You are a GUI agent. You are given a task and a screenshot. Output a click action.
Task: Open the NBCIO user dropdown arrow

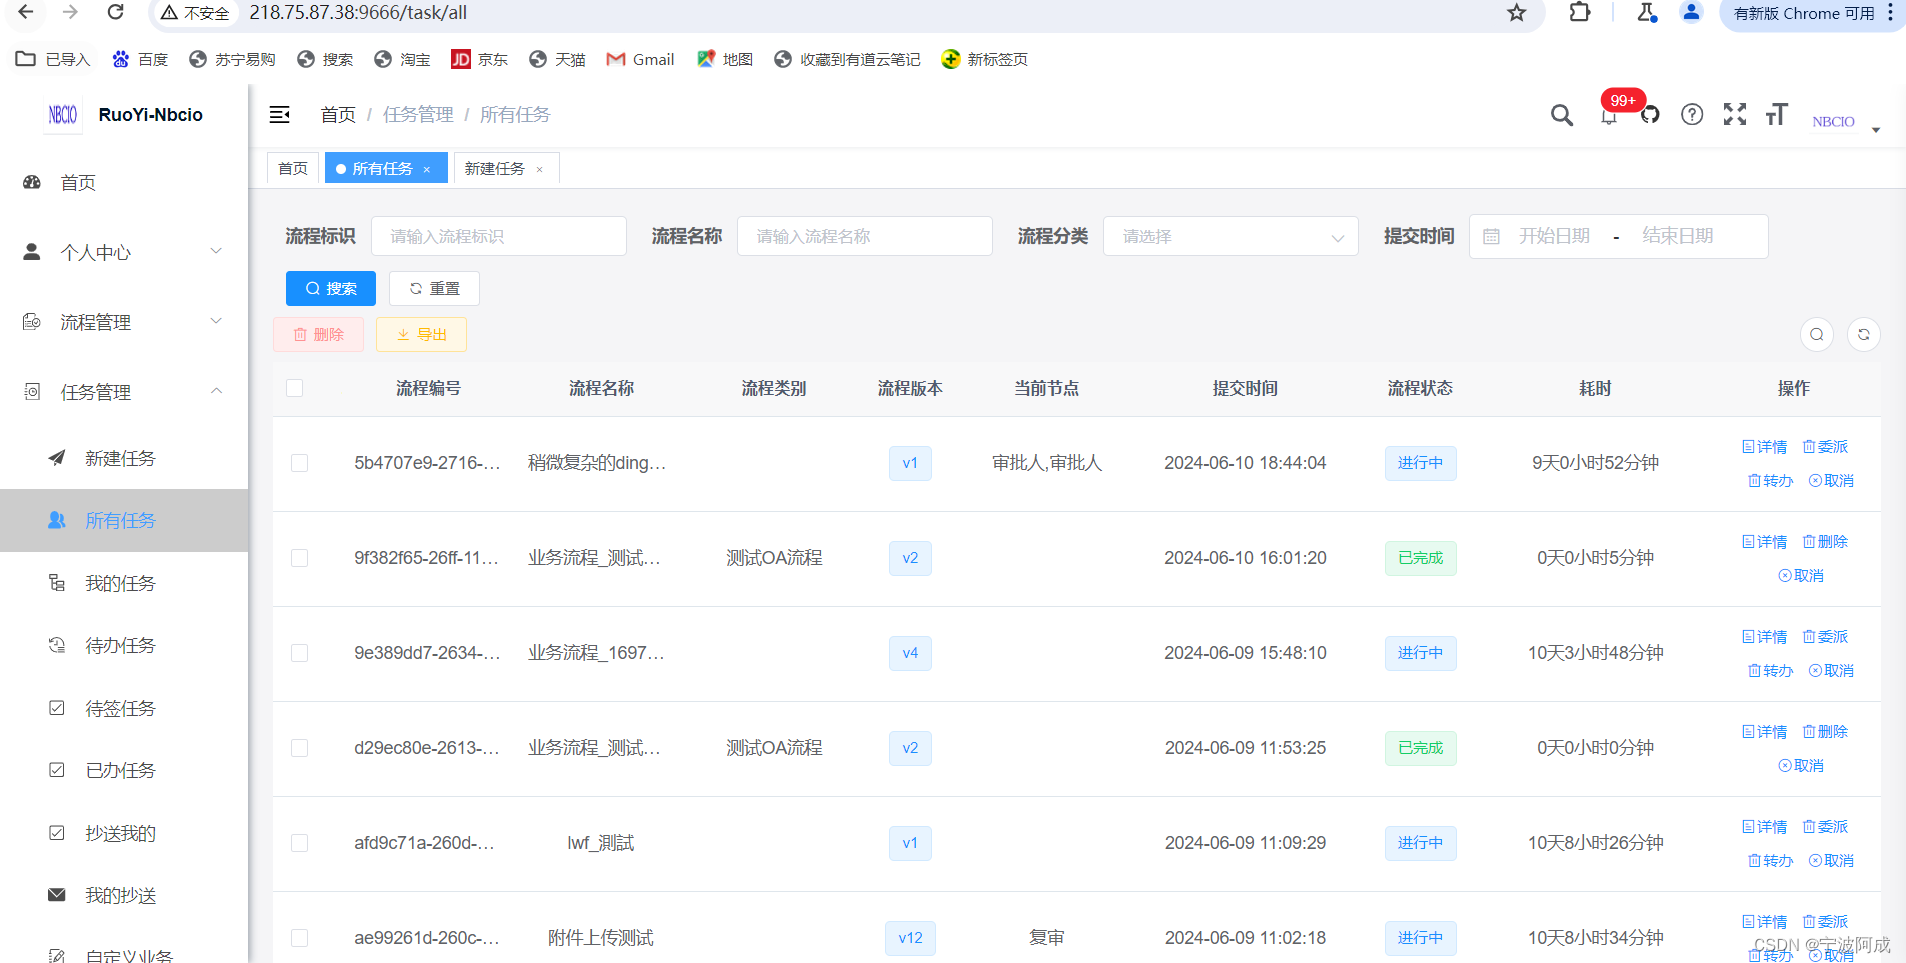pyautogui.click(x=1876, y=129)
